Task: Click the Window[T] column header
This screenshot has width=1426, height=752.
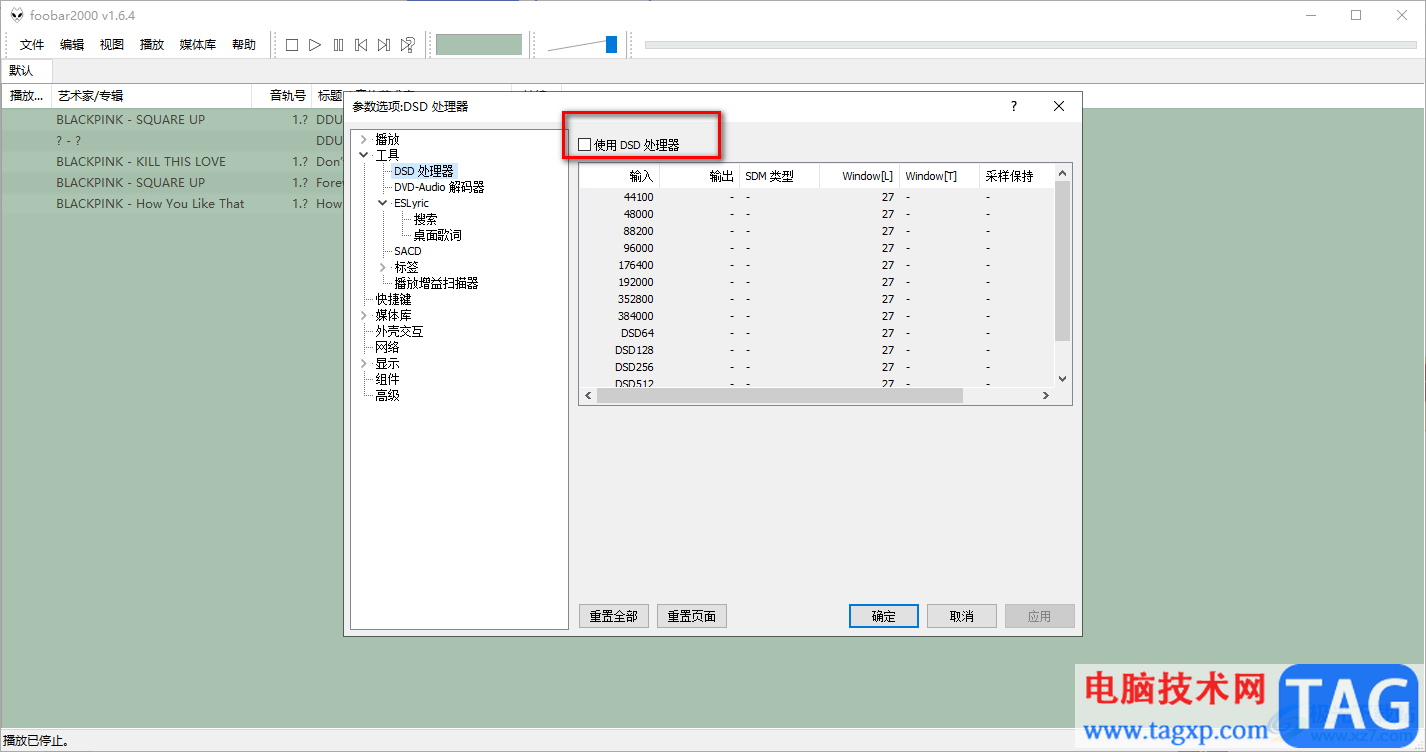Action: pyautogui.click(x=939, y=176)
